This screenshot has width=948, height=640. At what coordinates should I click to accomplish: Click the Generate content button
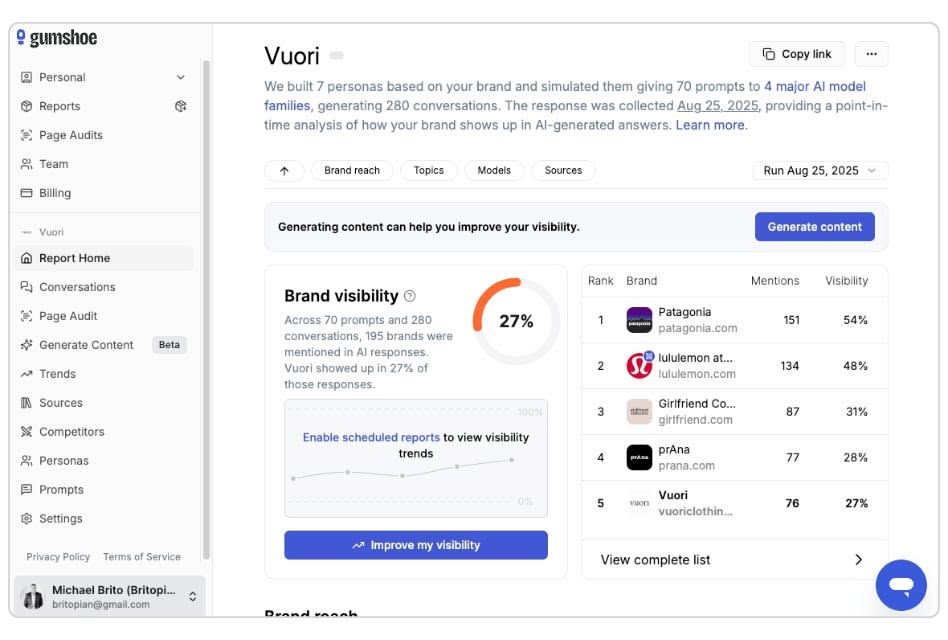pyautogui.click(x=814, y=226)
